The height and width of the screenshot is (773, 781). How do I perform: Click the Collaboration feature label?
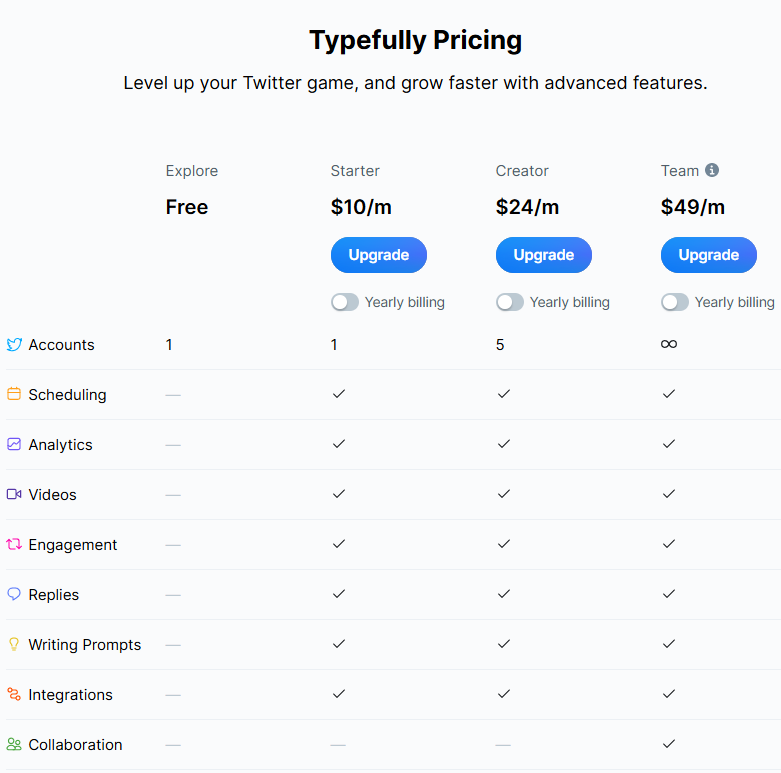click(75, 745)
